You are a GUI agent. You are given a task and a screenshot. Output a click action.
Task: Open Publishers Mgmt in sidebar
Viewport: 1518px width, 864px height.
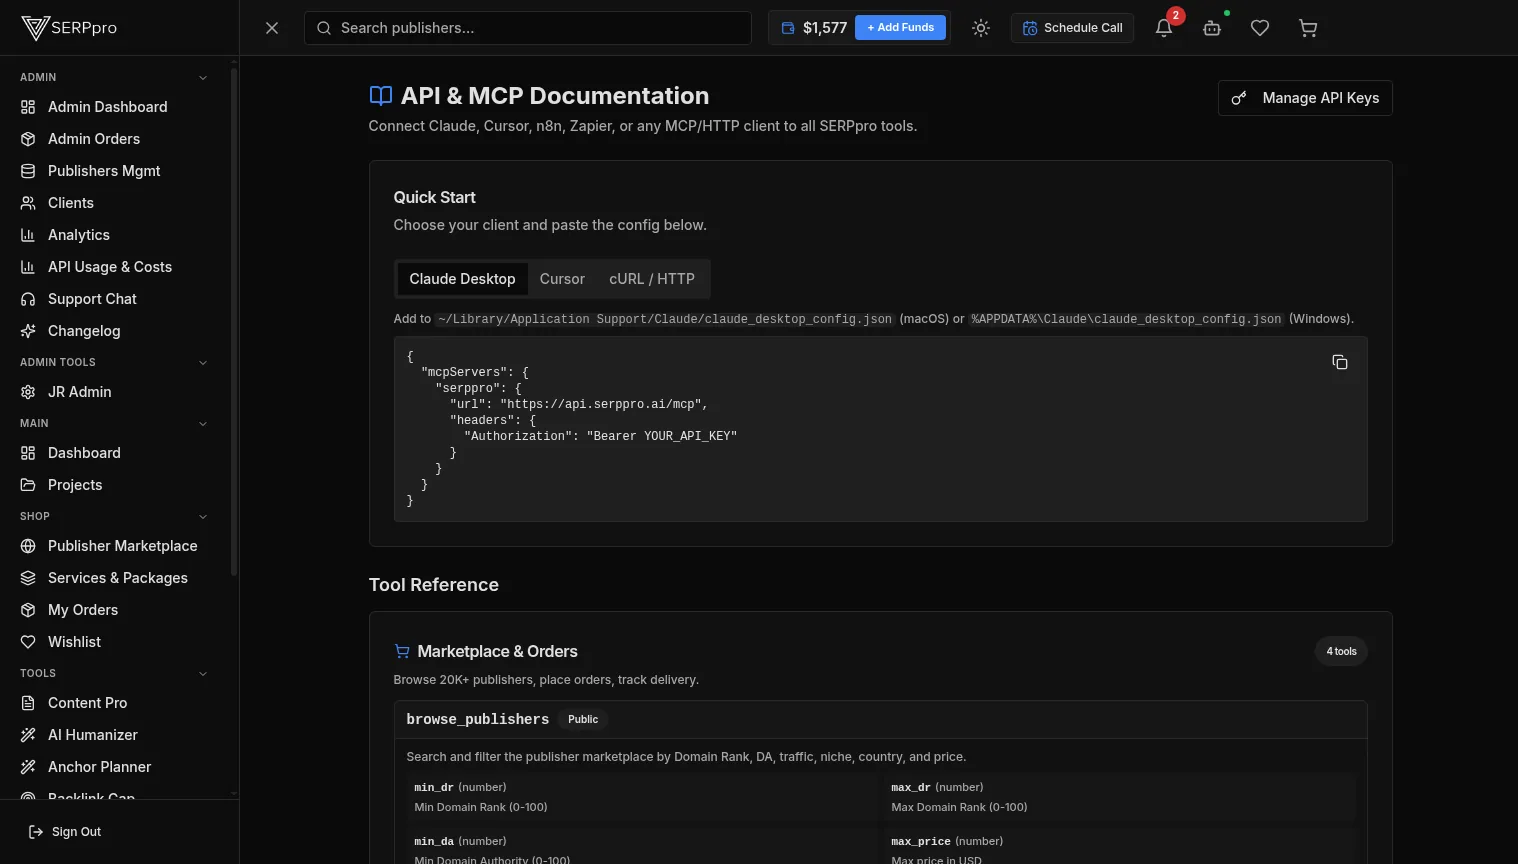pyautogui.click(x=115, y=171)
